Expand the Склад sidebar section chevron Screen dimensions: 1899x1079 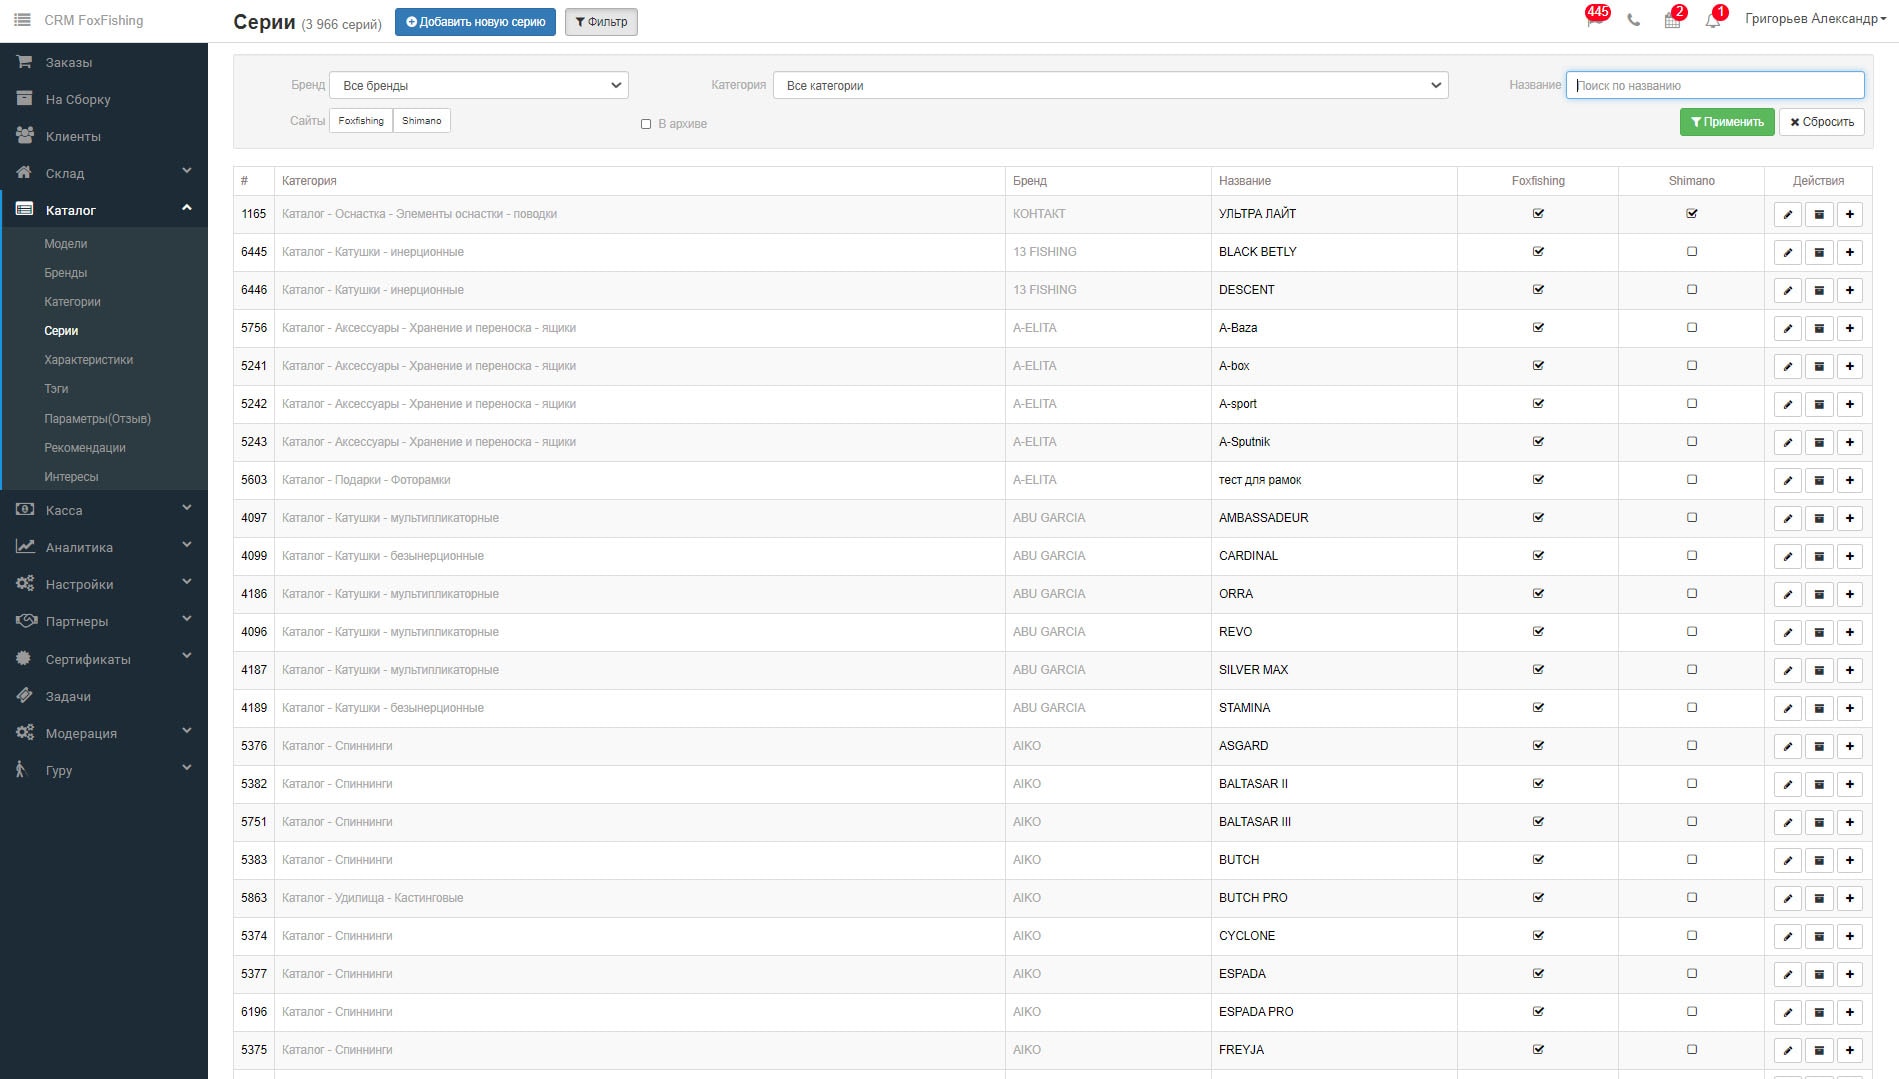[x=187, y=171]
